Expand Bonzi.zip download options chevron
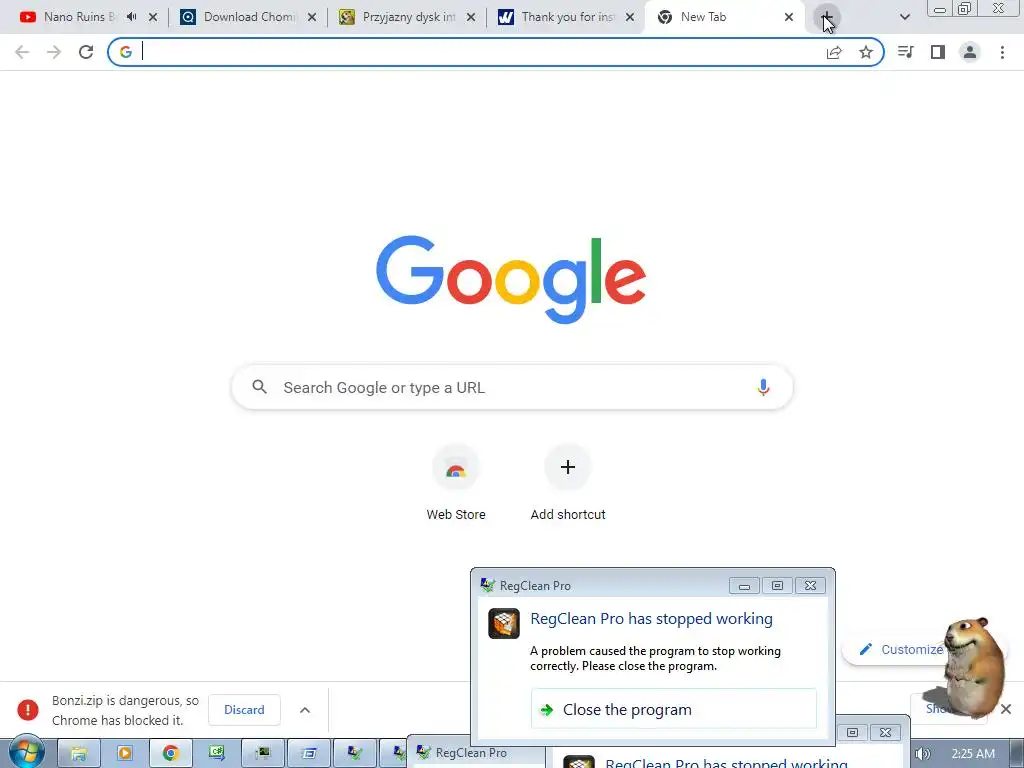 305,710
